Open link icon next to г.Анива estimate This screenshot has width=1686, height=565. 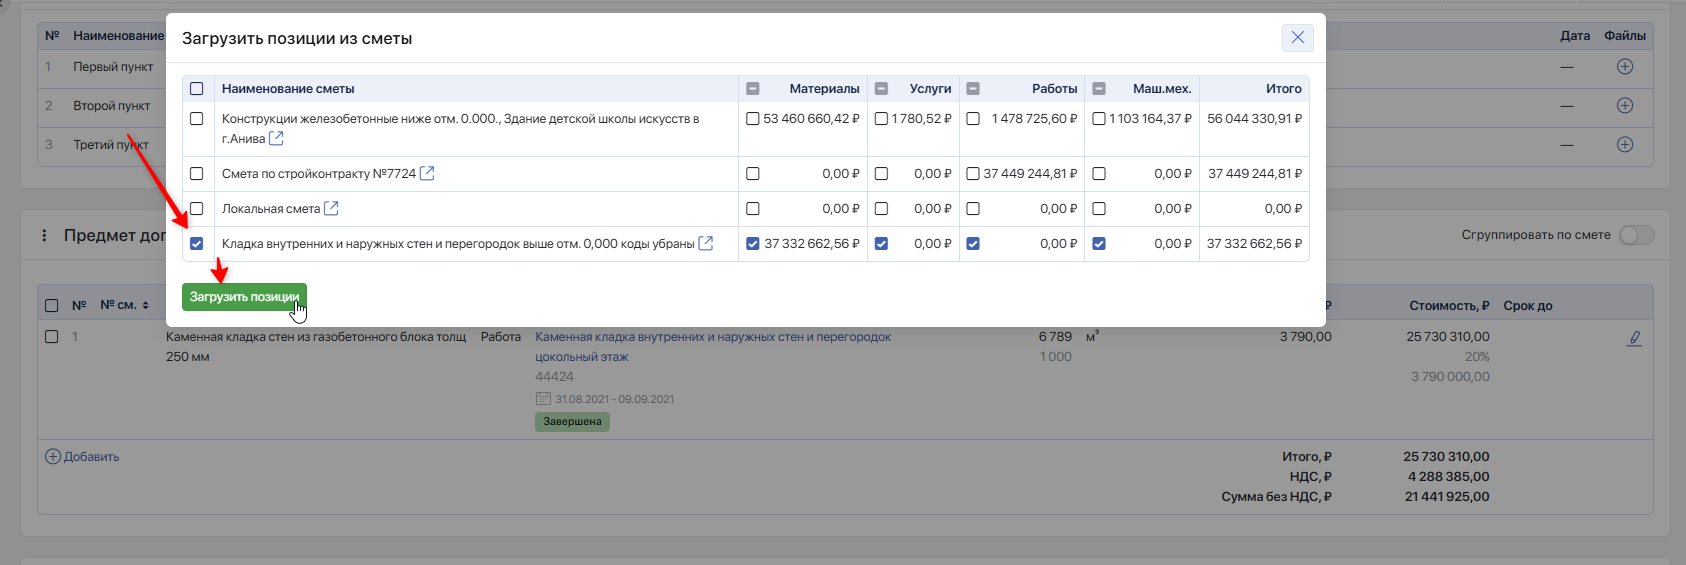pyautogui.click(x=276, y=138)
